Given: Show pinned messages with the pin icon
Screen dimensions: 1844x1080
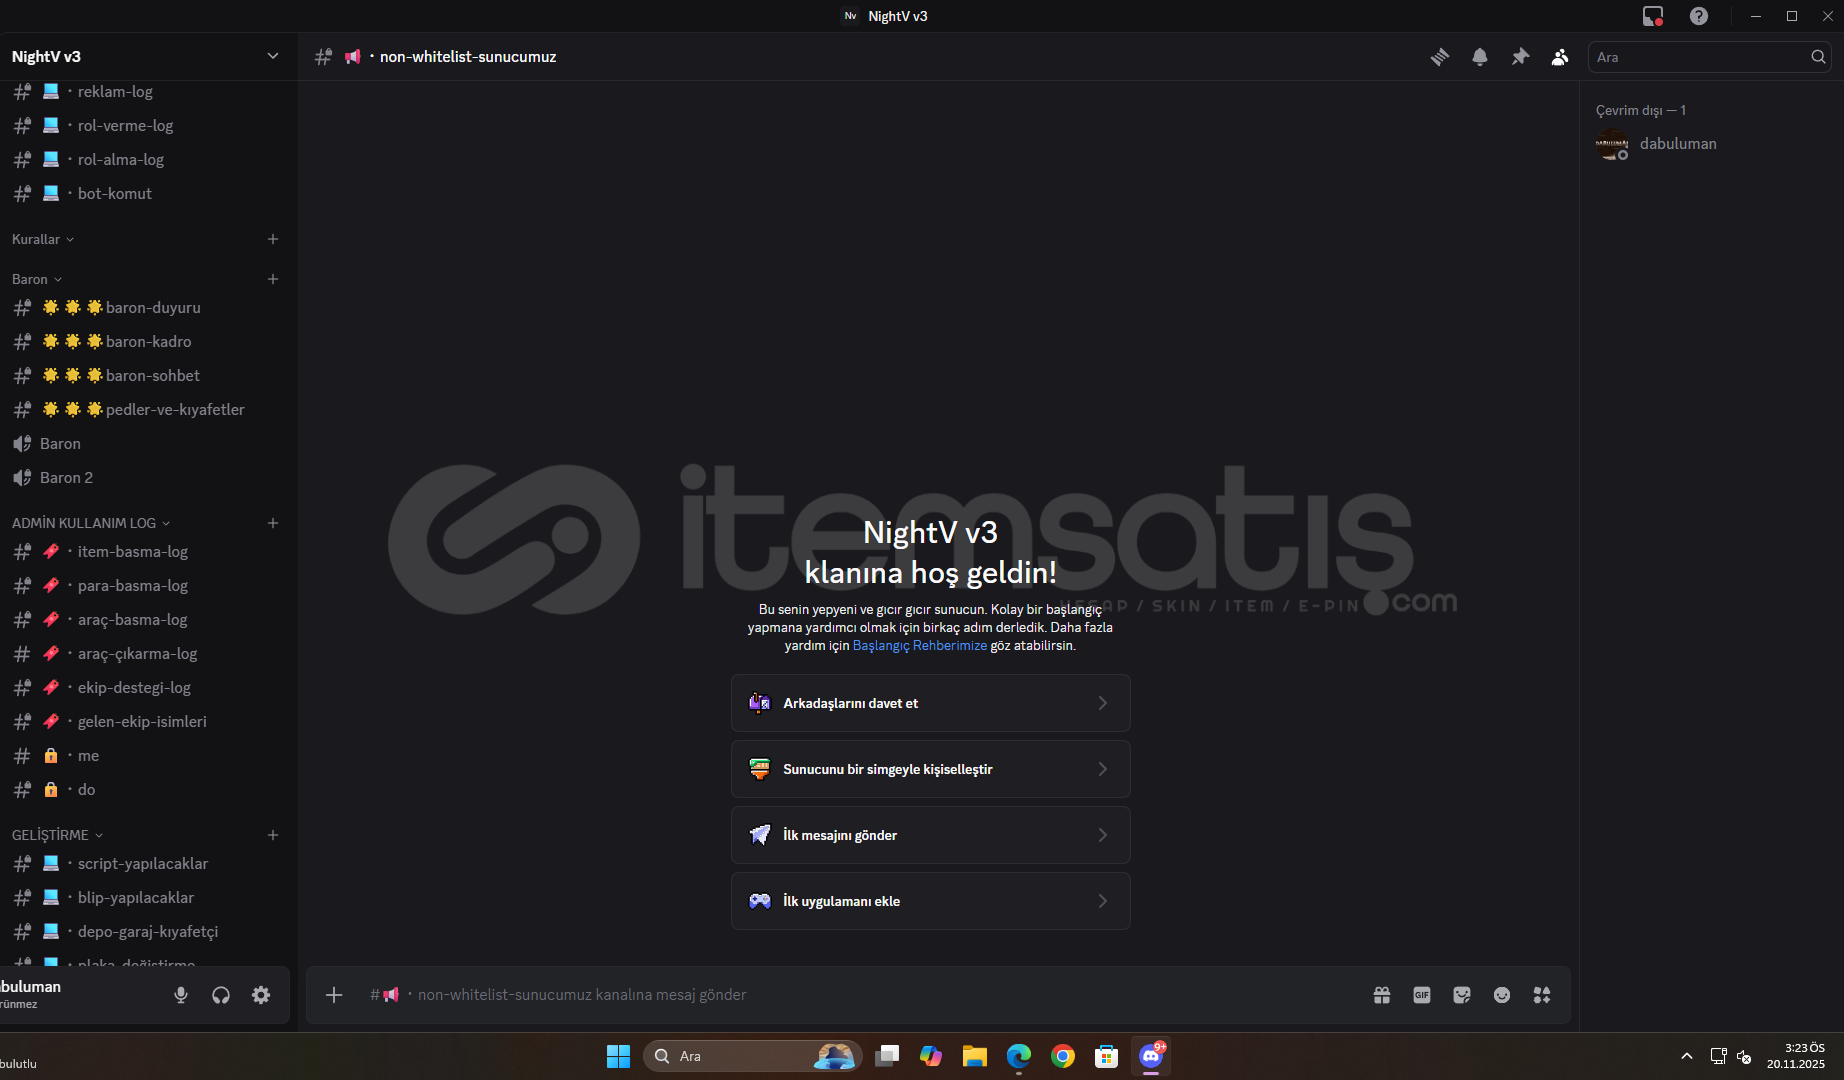Looking at the screenshot, I should [1520, 57].
